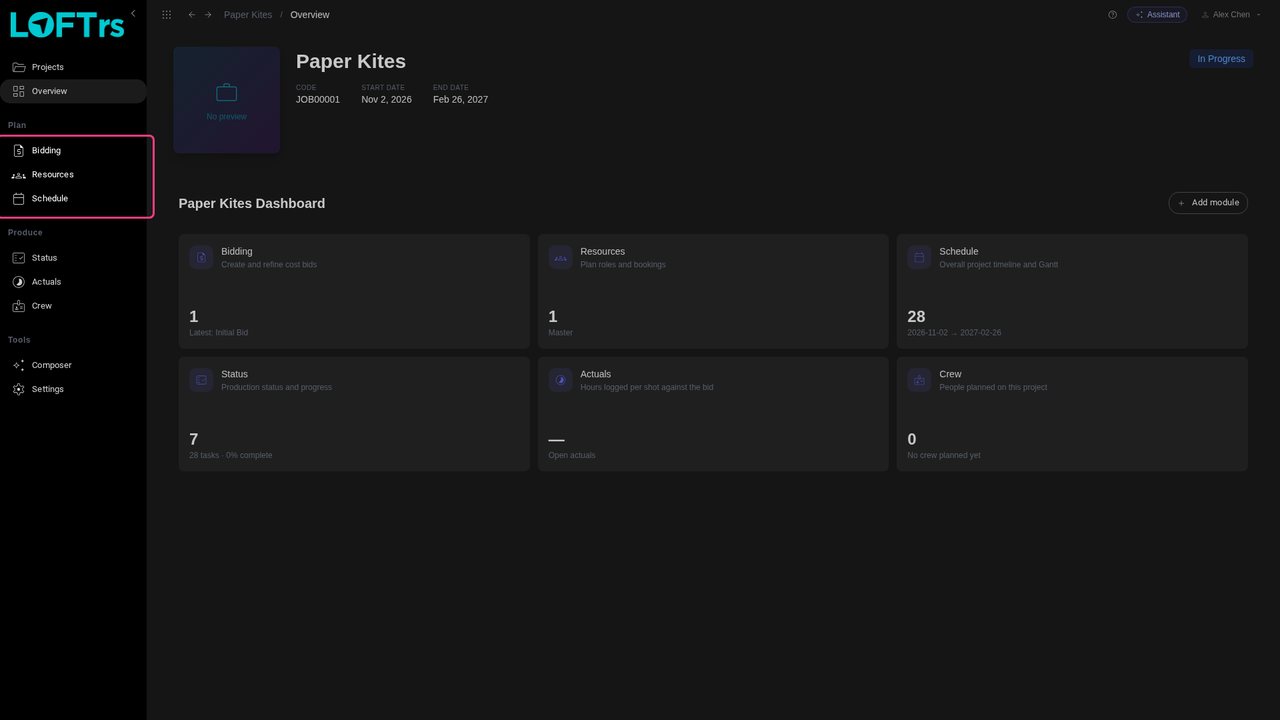Open Status in the sidebar Produce section
1280x720 pixels.
[73, 257]
